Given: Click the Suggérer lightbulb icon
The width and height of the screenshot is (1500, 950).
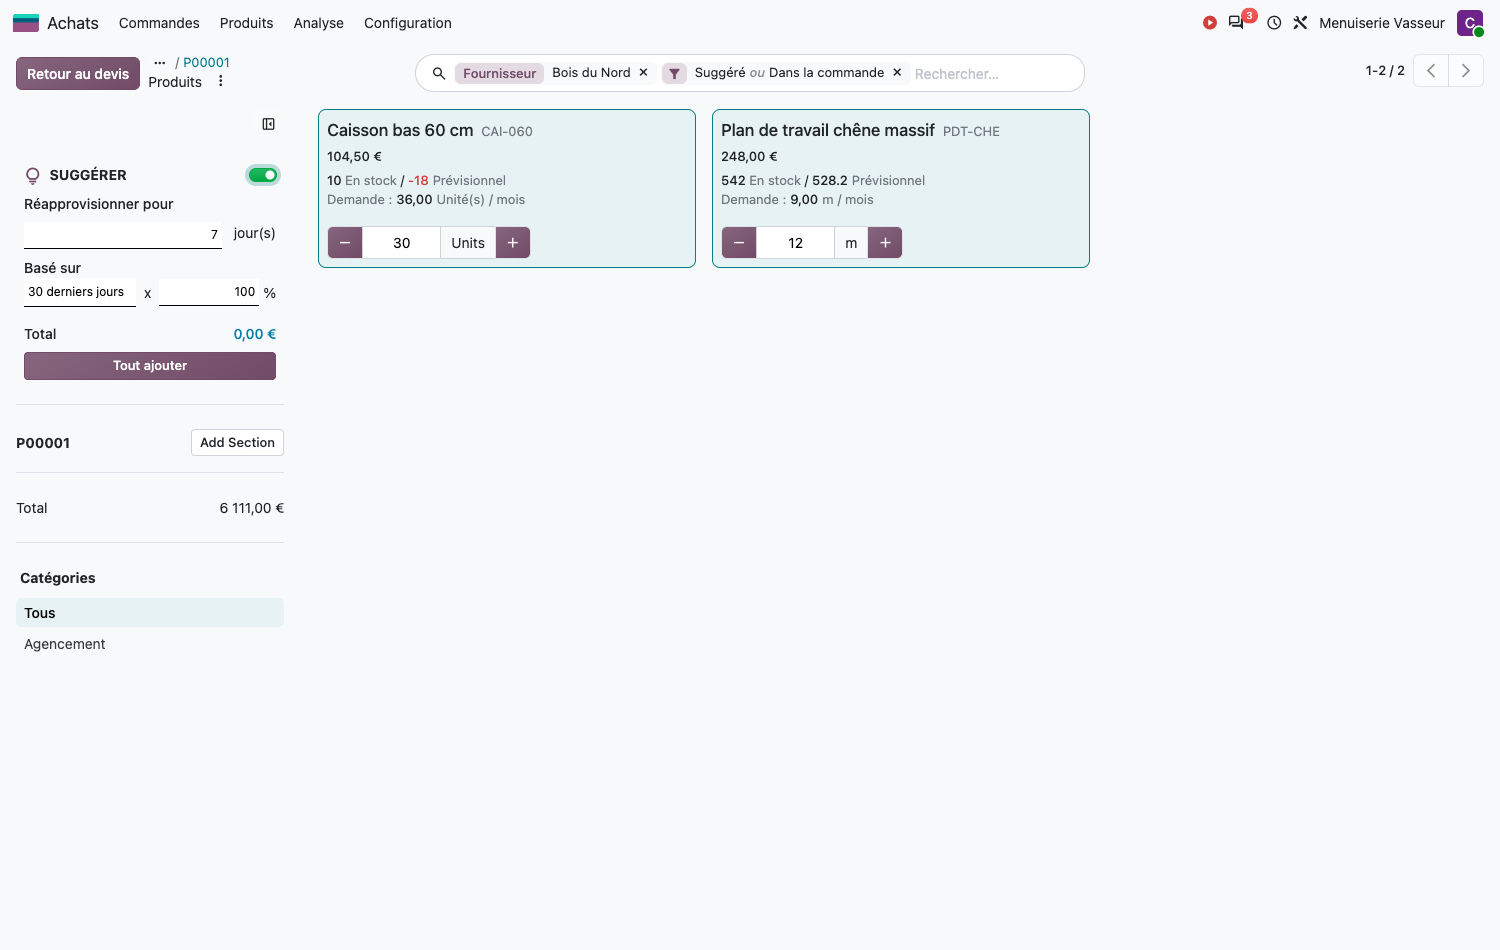Looking at the screenshot, I should pos(33,175).
